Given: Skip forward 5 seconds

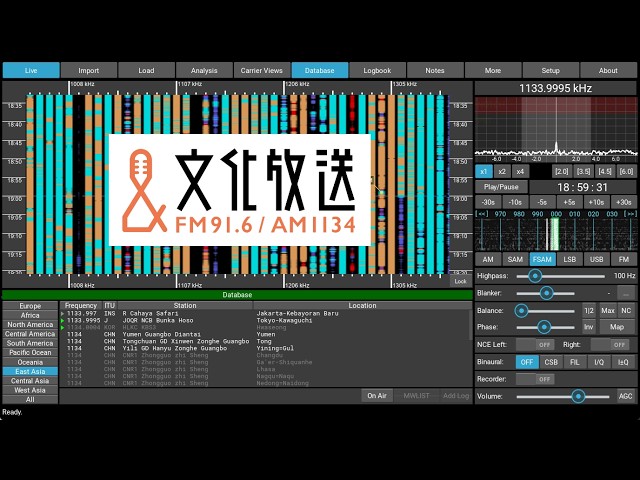Looking at the screenshot, I should click(x=569, y=202).
